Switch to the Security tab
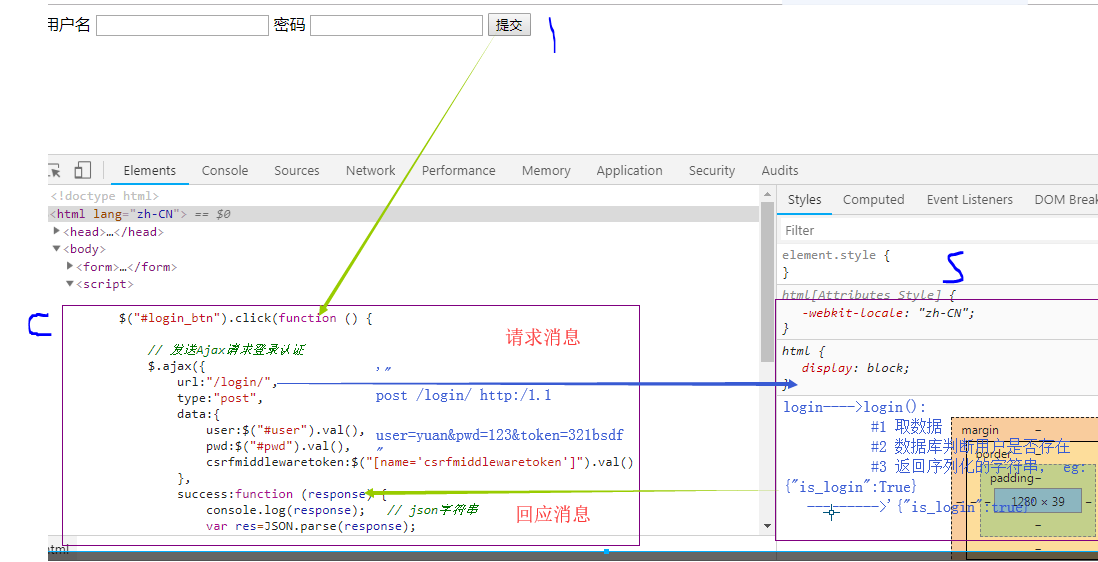The height and width of the screenshot is (562, 1098). click(x=712, y=171)
